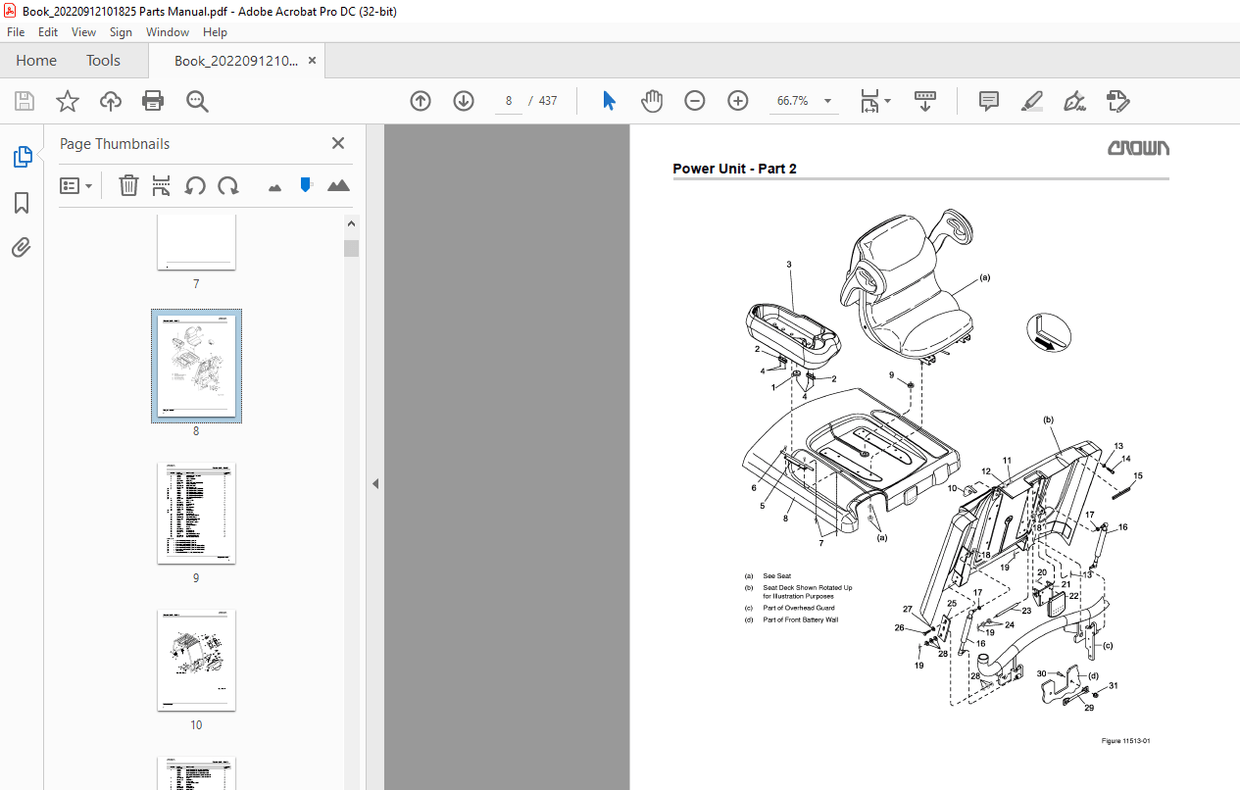Switch to the Tools tab
The height and width of the screenshot is (790, 1240).
[103, 60]
